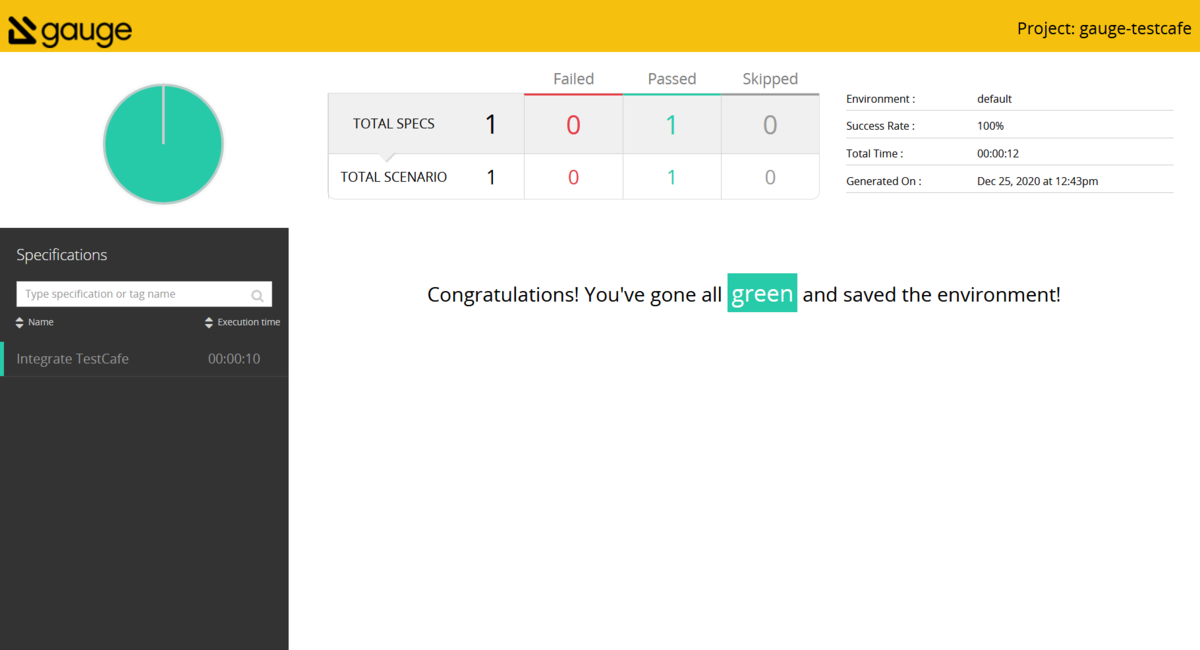Click the green results pie chart

(163, 144)
